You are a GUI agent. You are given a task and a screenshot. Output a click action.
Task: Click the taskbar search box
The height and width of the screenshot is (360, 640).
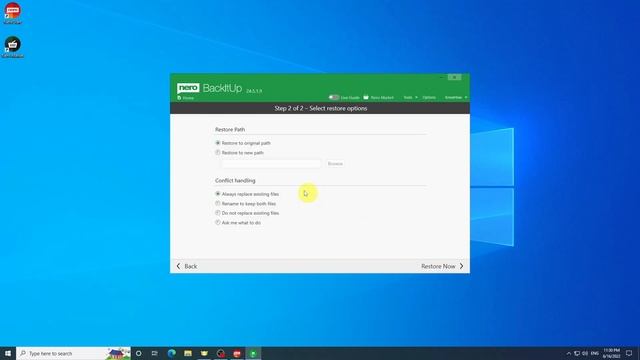(x=73, y=353)
